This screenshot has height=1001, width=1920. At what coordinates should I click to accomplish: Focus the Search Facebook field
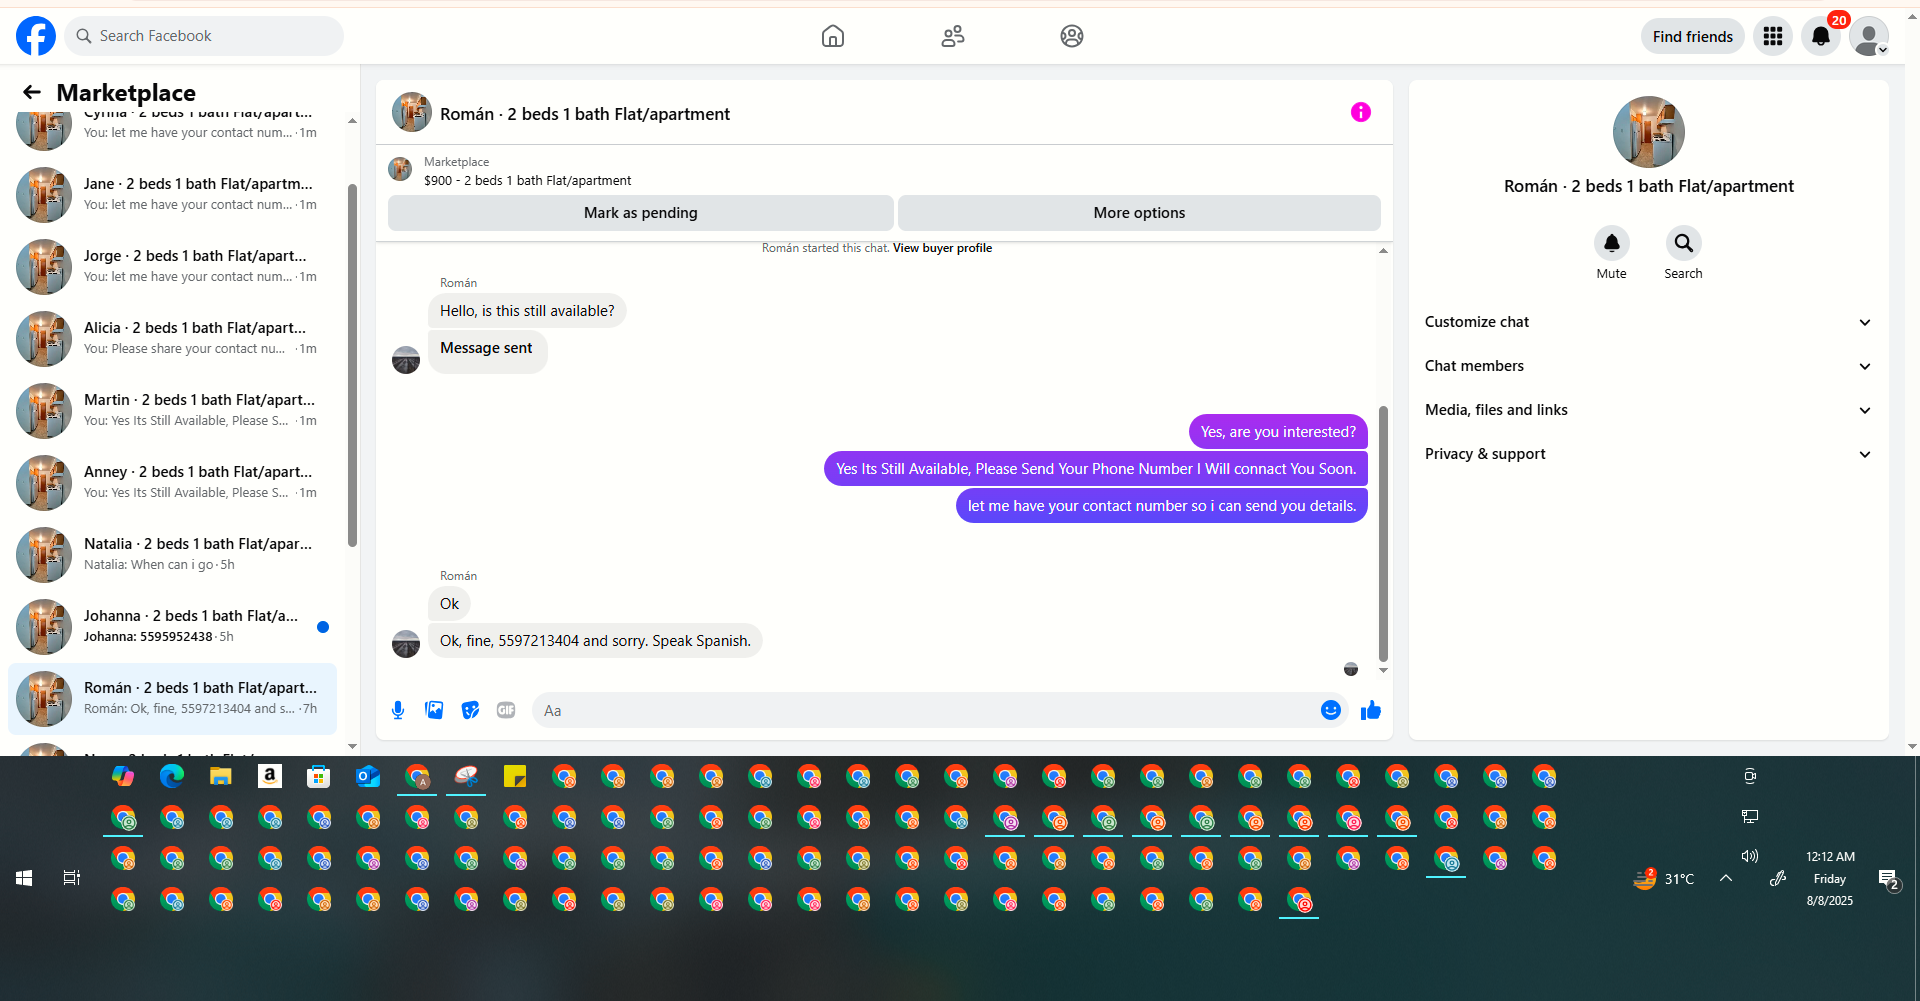pyautogui.click(x=204, y=36)
